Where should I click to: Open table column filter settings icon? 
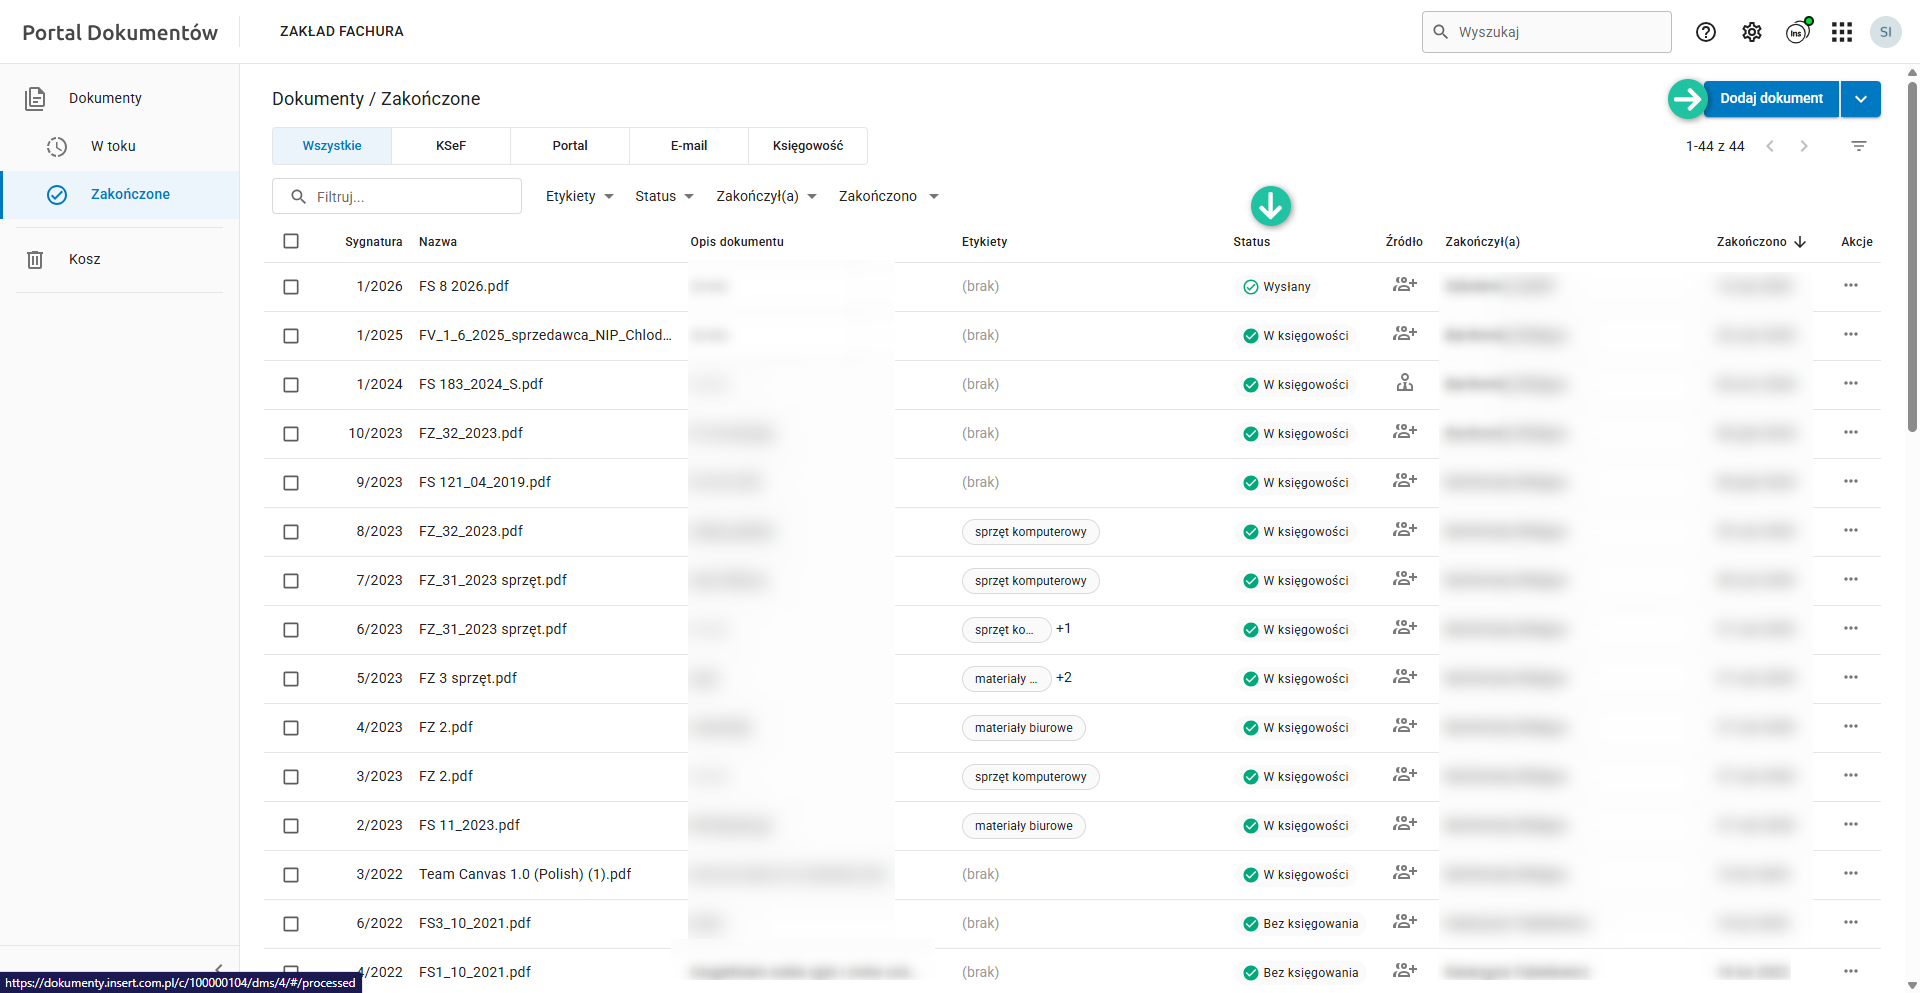(x=1859, y=146)
